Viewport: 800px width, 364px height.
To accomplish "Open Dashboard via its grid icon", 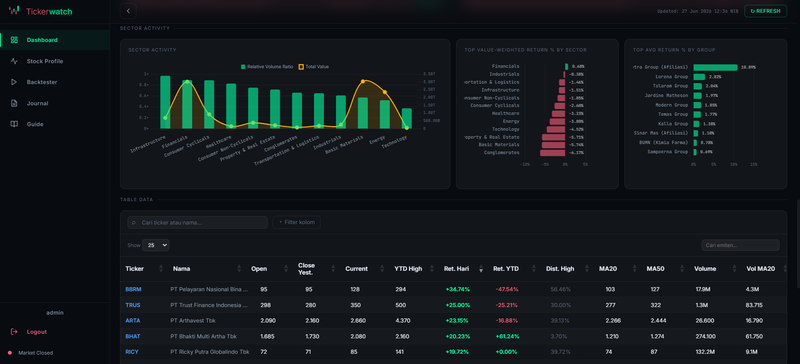I will 14,40.
